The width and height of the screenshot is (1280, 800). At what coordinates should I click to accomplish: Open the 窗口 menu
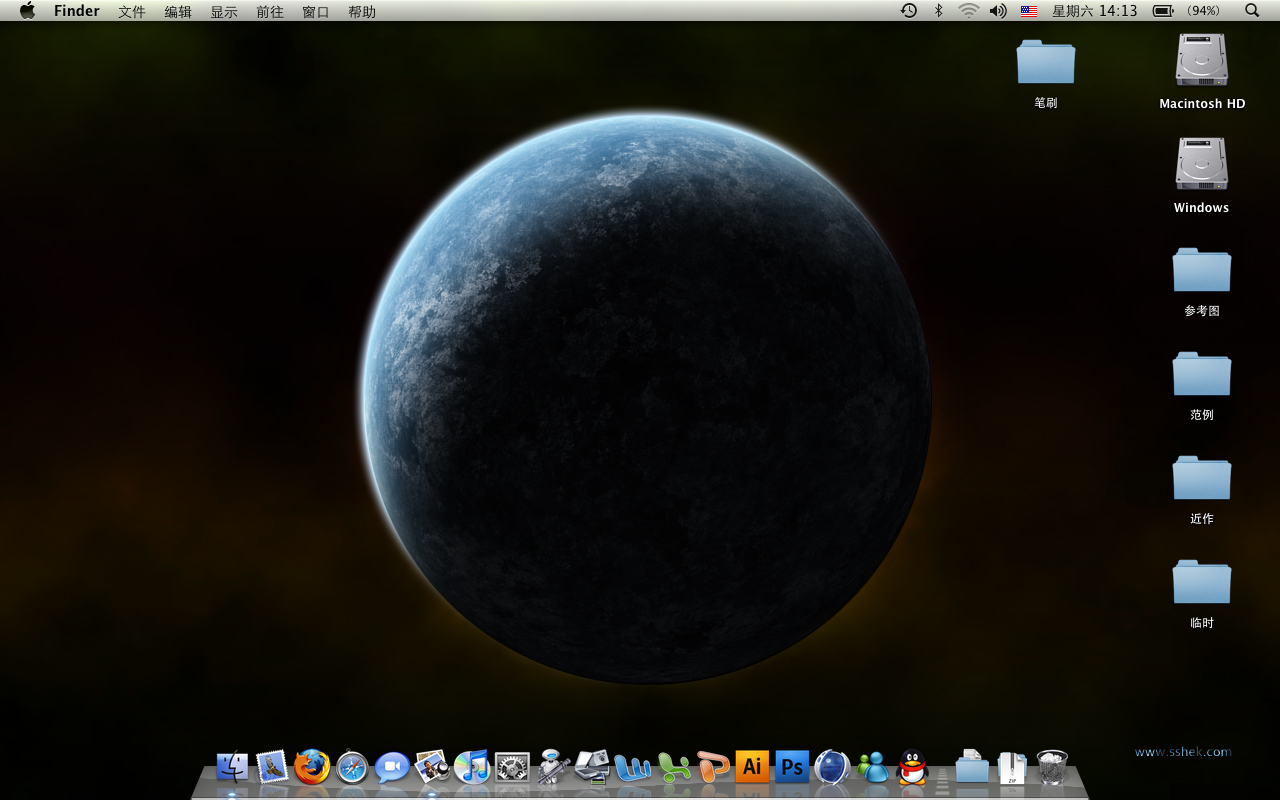316,11
